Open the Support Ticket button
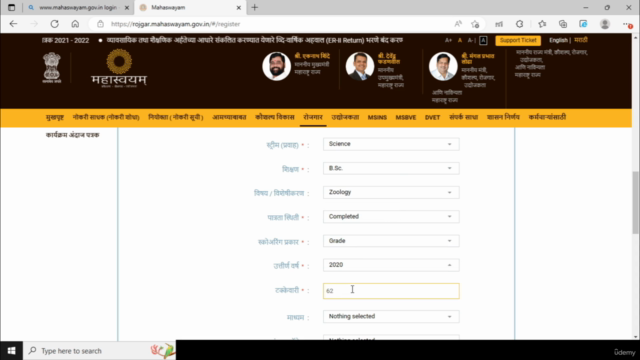Screen dimensions: 640x360 518,40
